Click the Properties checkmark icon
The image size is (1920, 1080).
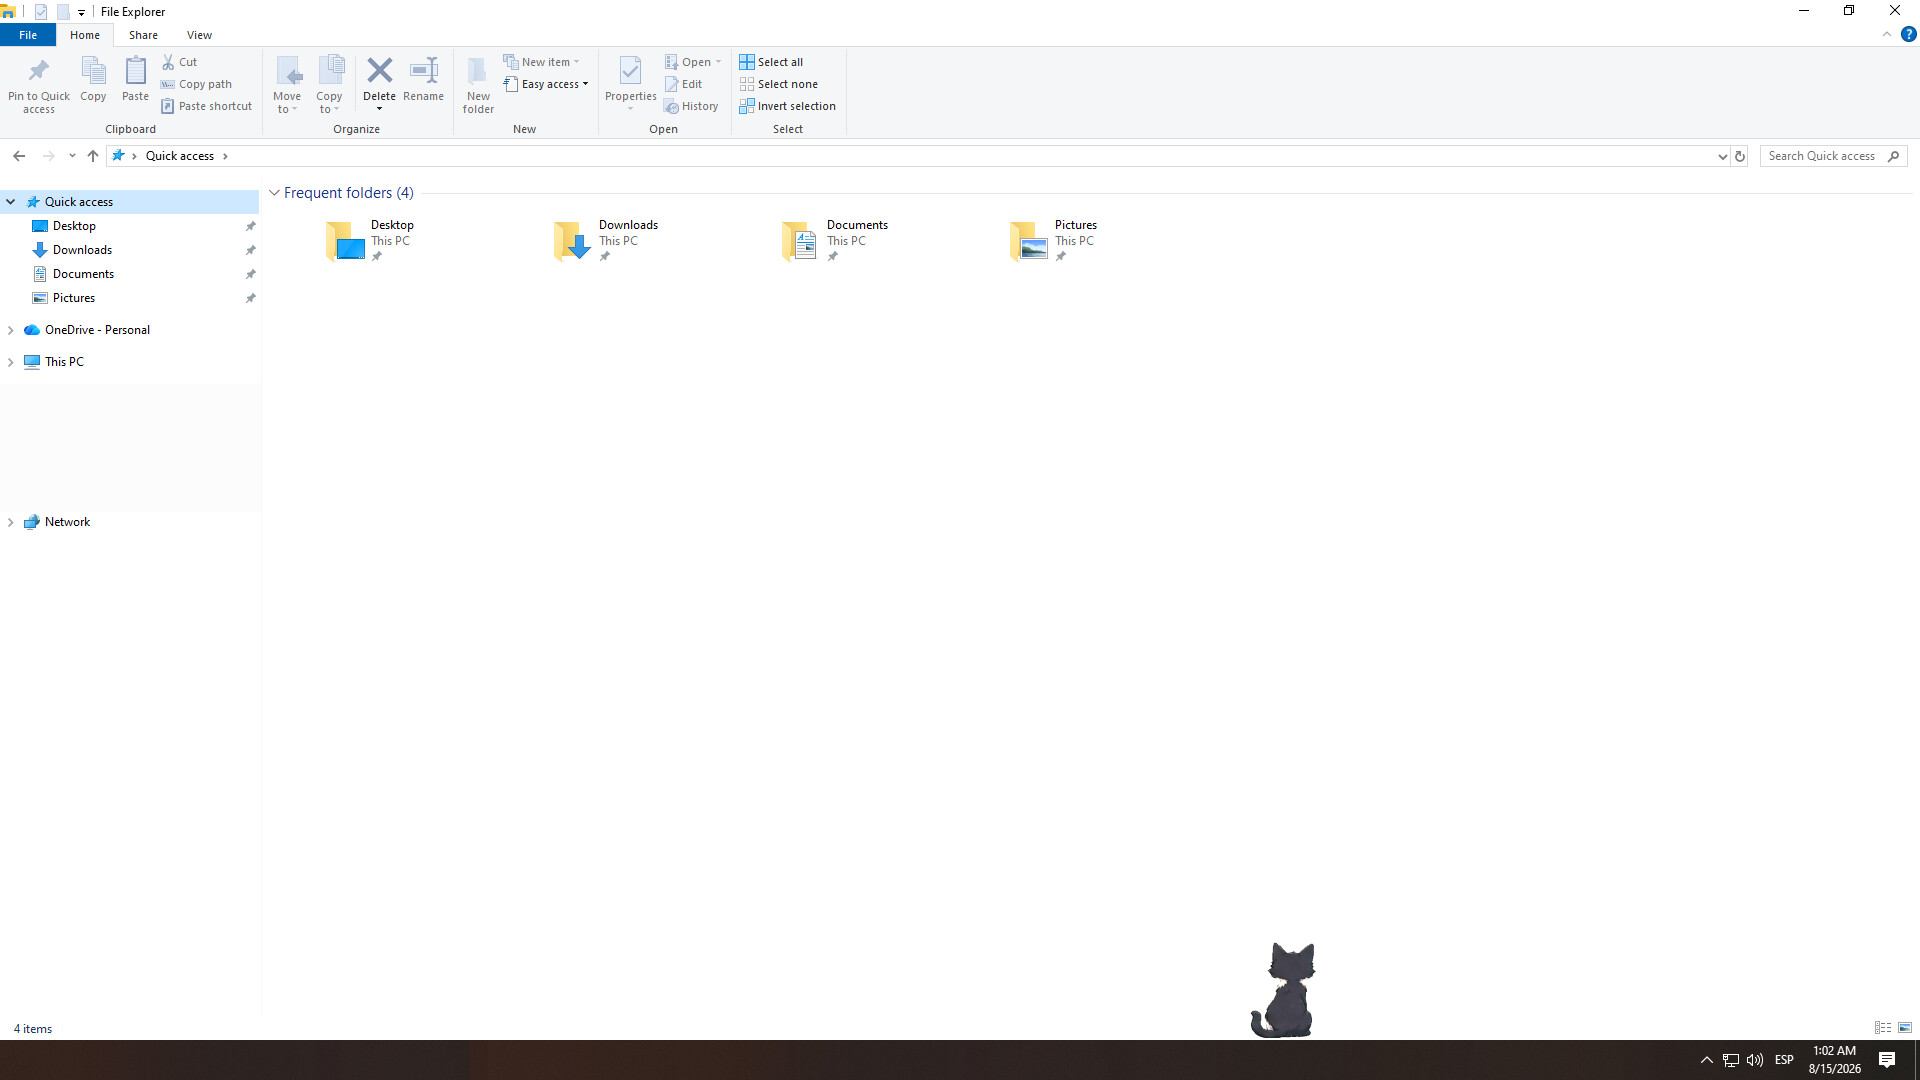click(630, 71)
